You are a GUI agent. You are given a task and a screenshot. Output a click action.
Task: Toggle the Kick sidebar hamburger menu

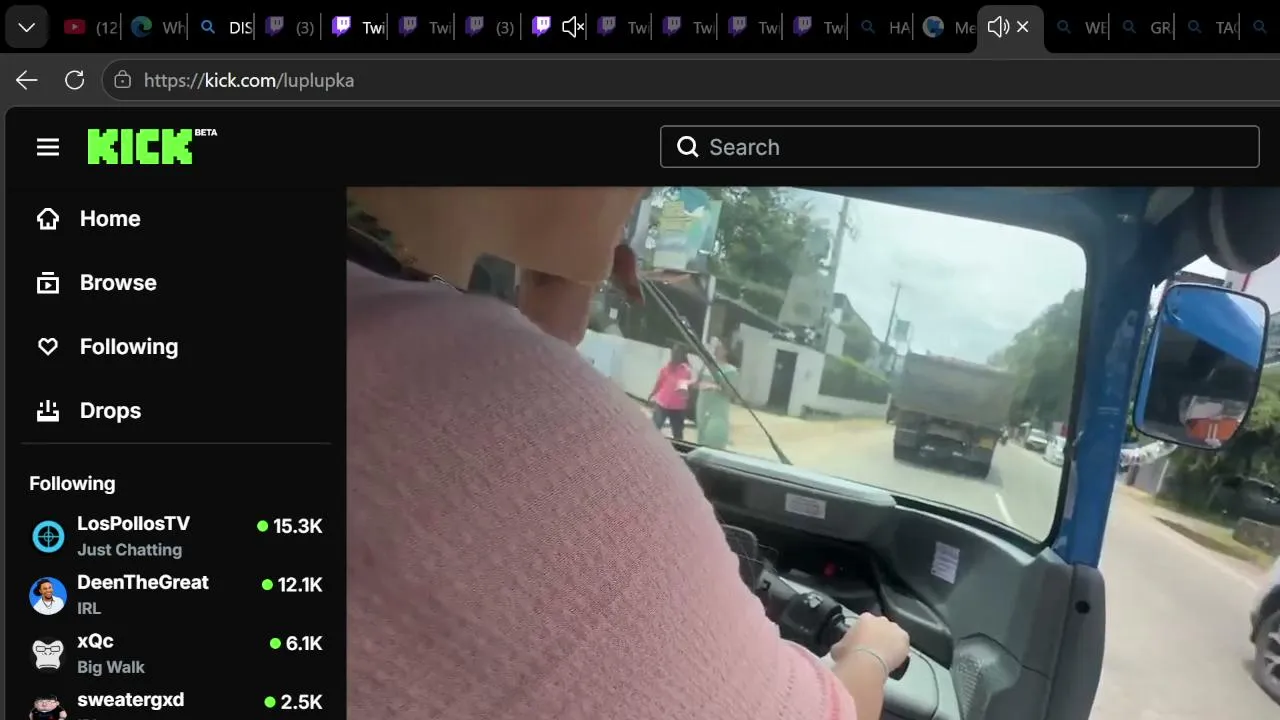tap(48, 147)
